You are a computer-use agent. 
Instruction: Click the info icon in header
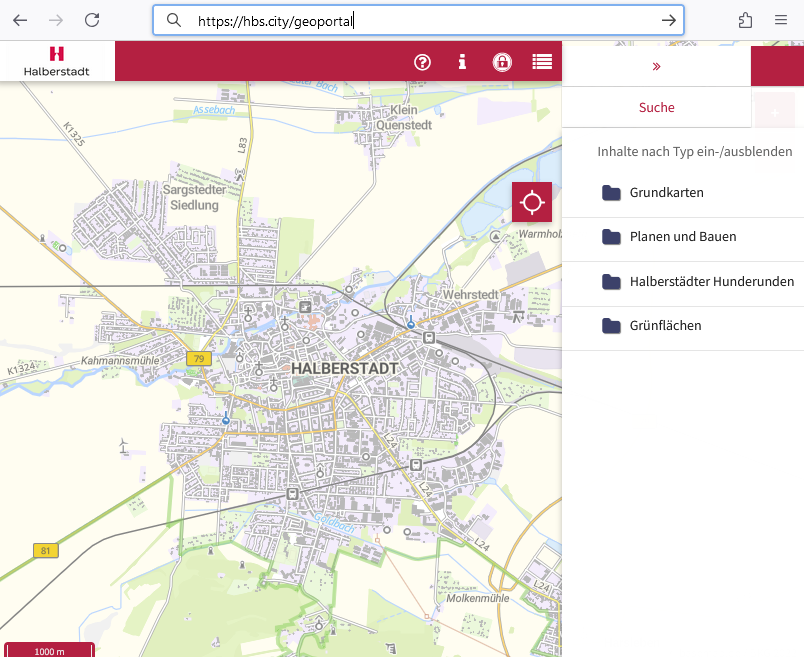pos(462,62)
